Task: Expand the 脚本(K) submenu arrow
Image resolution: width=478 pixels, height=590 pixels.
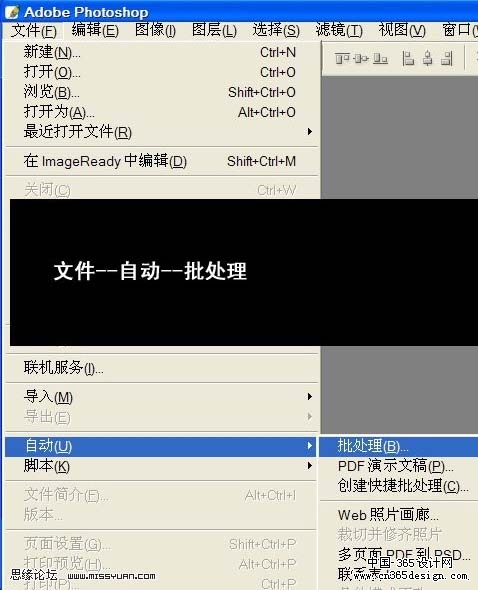Action: coord(309,465)
